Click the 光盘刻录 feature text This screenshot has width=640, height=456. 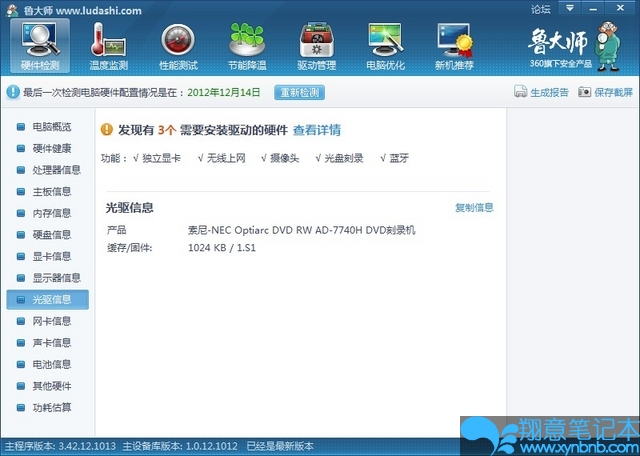(x=344, y=158)
